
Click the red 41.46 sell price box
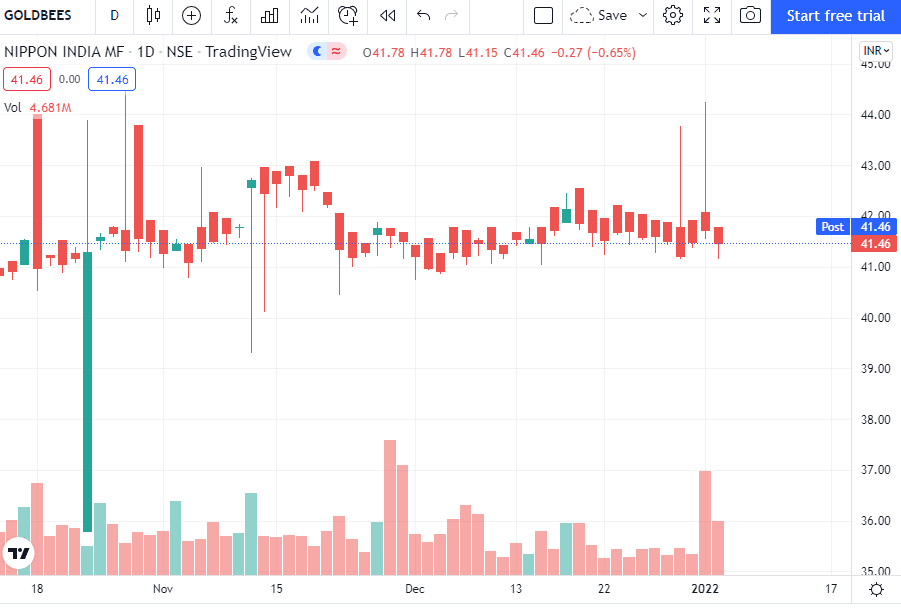tap(27, 79)
